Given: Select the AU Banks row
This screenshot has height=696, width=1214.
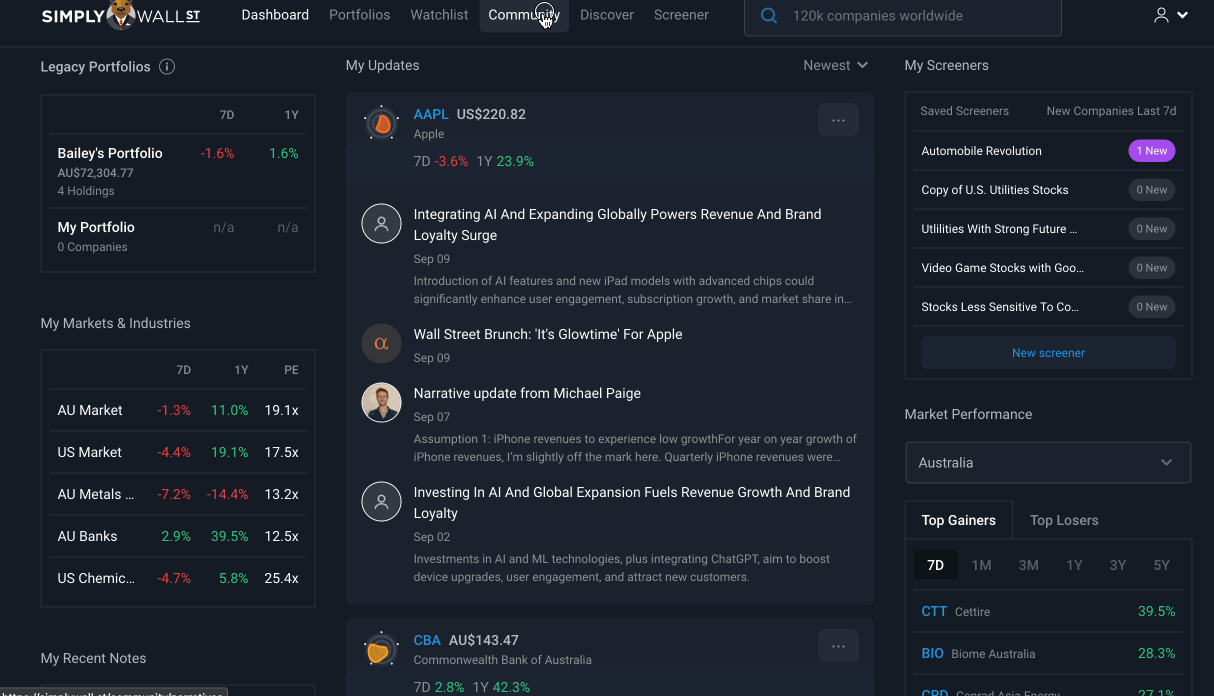Looking at the screenshot, I should coord(178,536).
